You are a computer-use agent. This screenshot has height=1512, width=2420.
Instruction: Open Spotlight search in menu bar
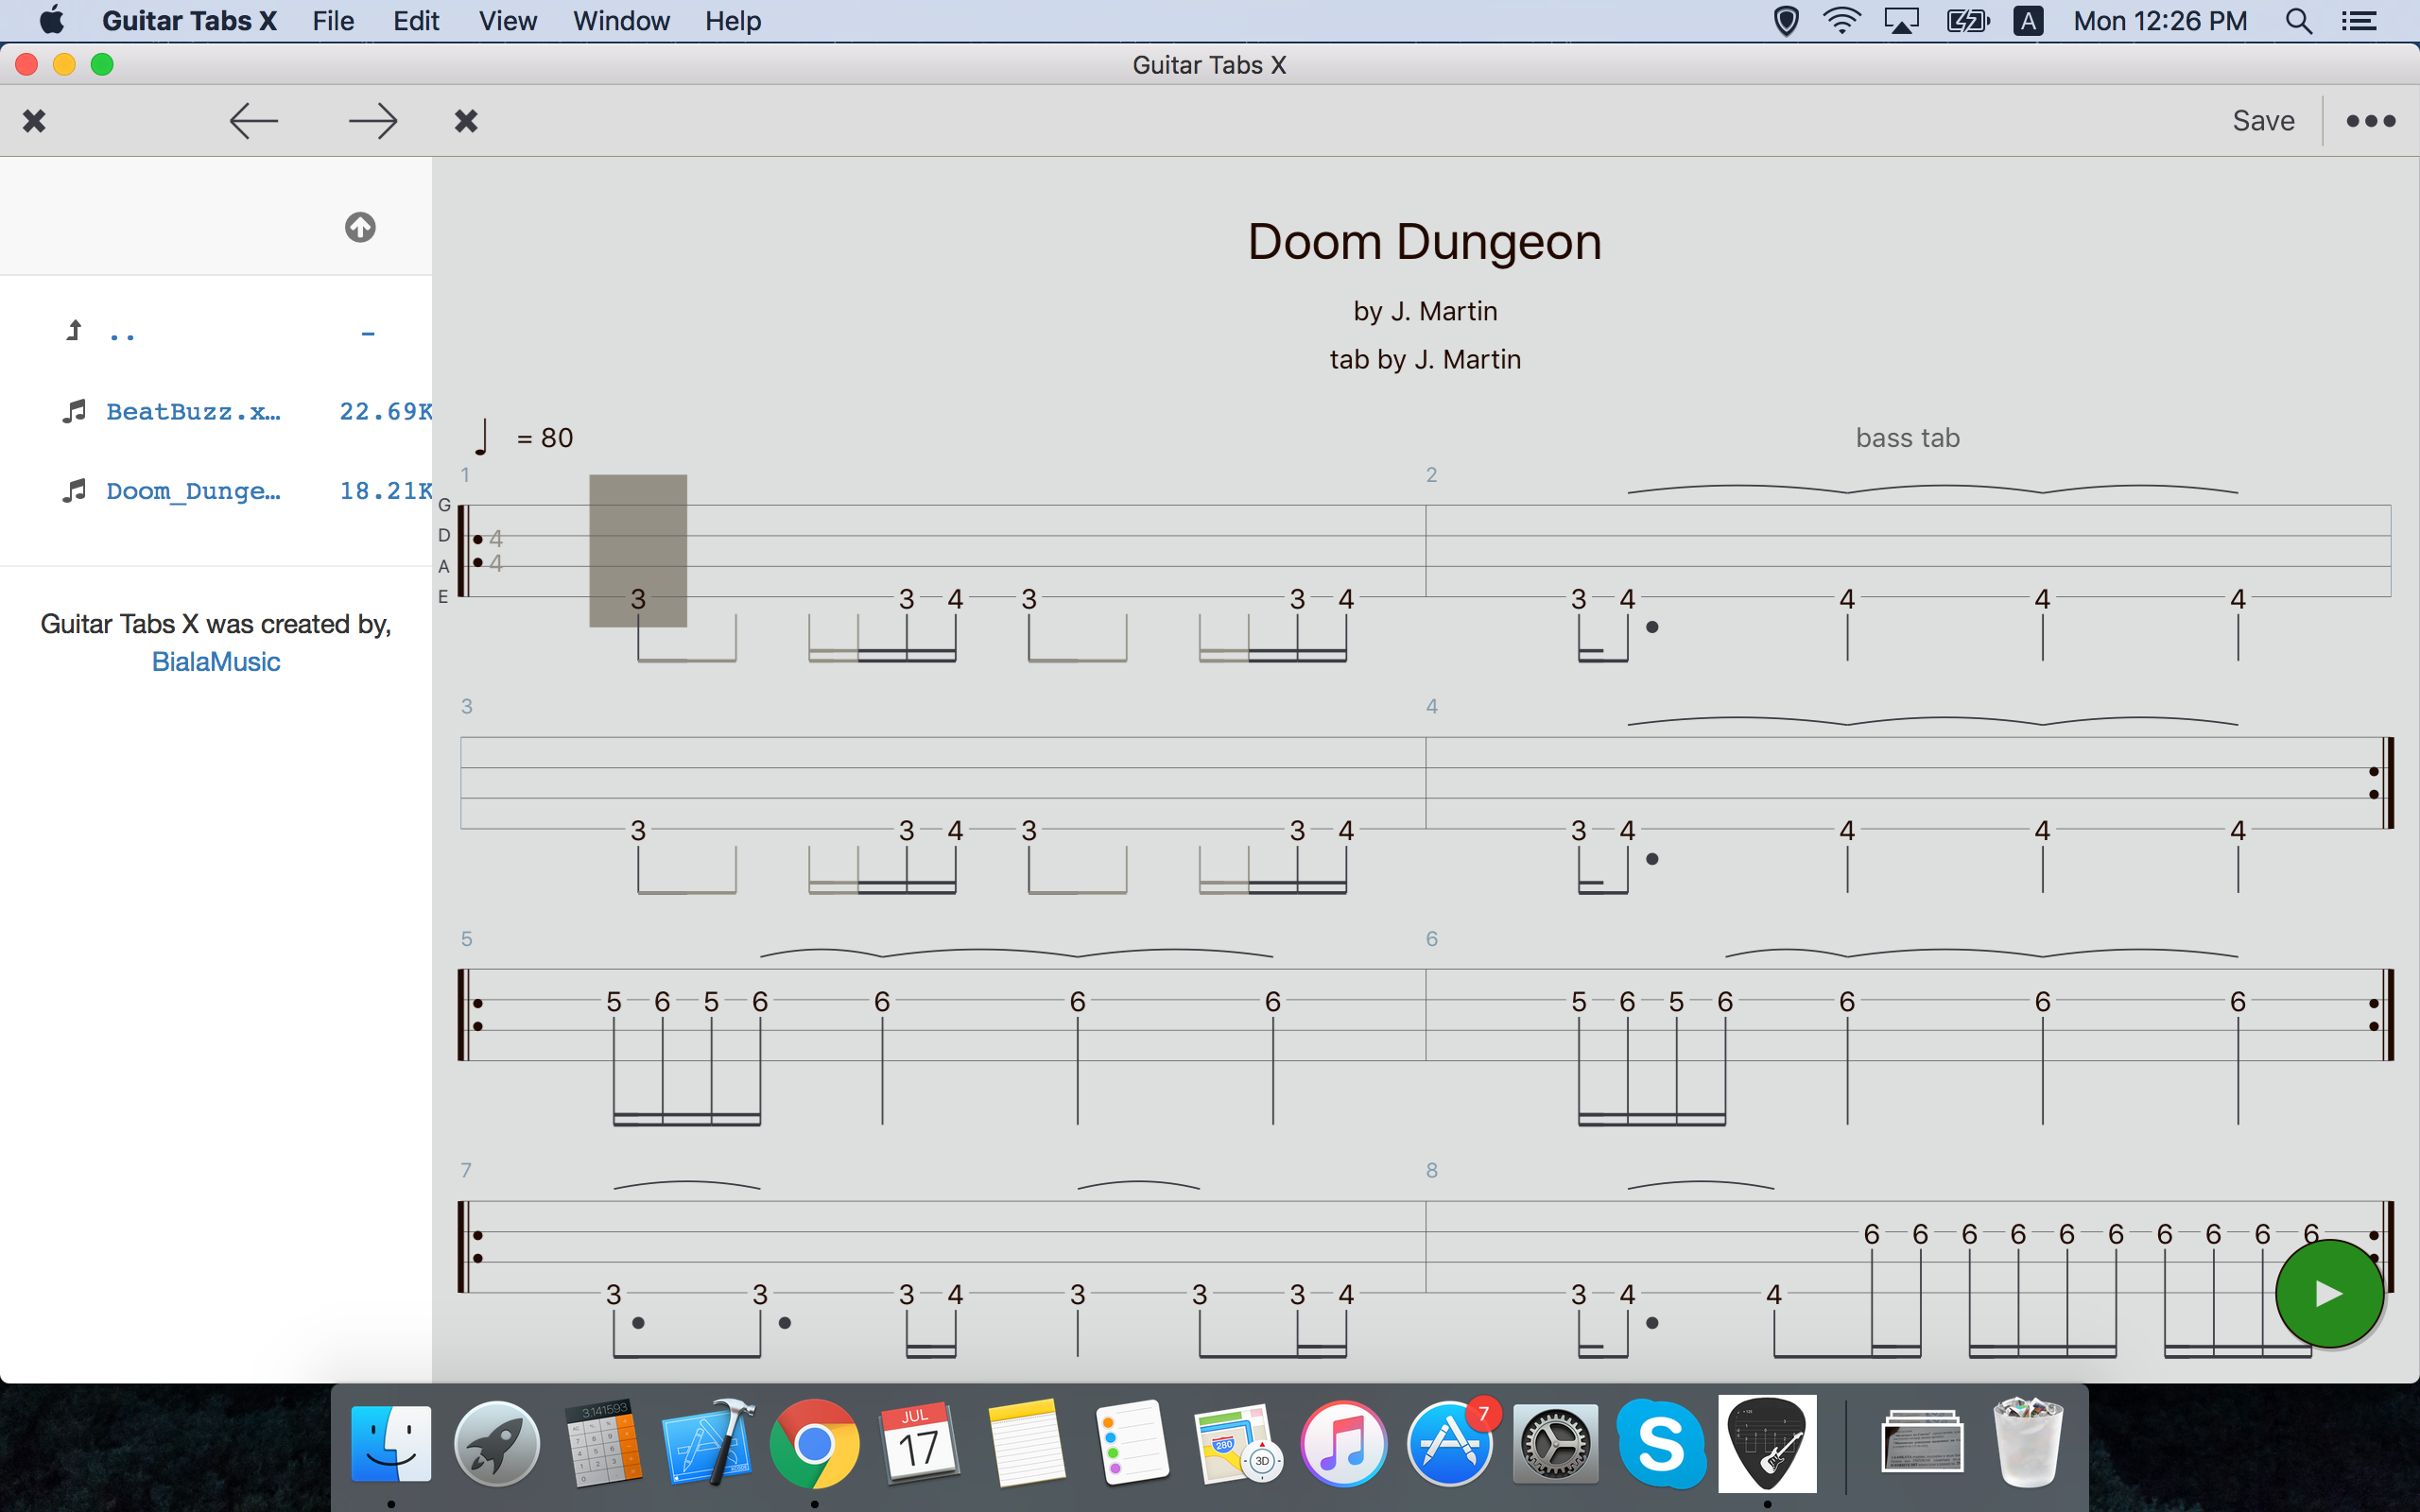pos(2298,21)
